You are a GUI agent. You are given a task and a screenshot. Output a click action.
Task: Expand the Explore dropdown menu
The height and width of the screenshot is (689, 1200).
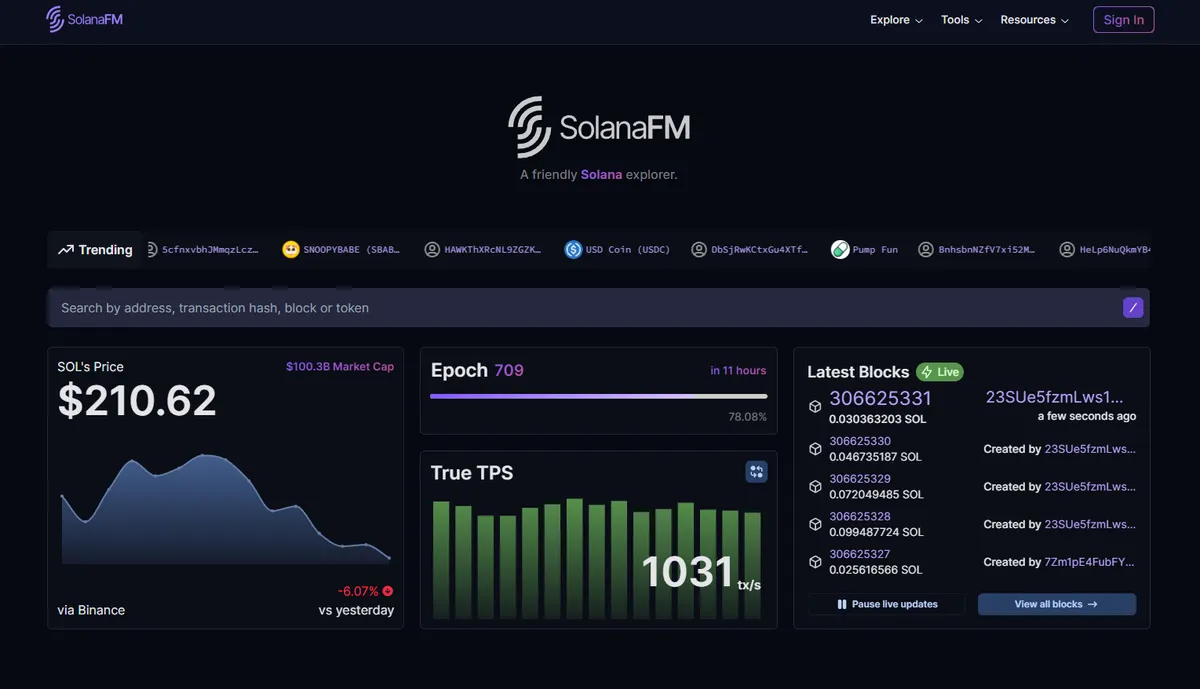(x=896, y=20)
